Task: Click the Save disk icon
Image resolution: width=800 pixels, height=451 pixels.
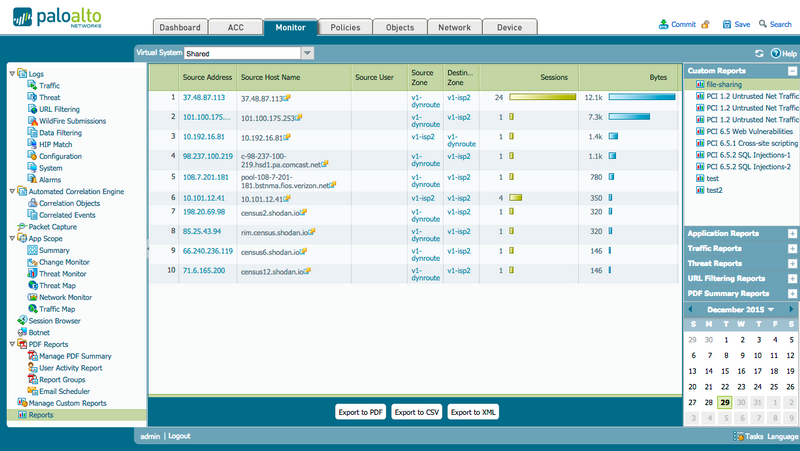Action: pyautogui.click(x=725, y=24)
